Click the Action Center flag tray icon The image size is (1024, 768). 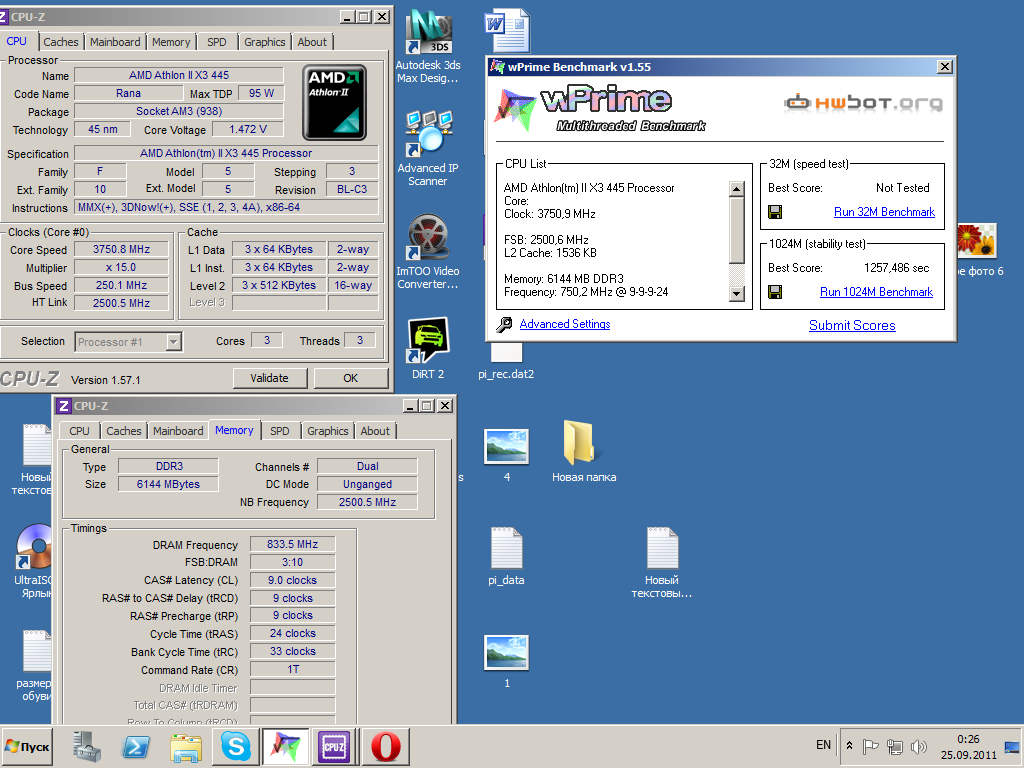871,746
